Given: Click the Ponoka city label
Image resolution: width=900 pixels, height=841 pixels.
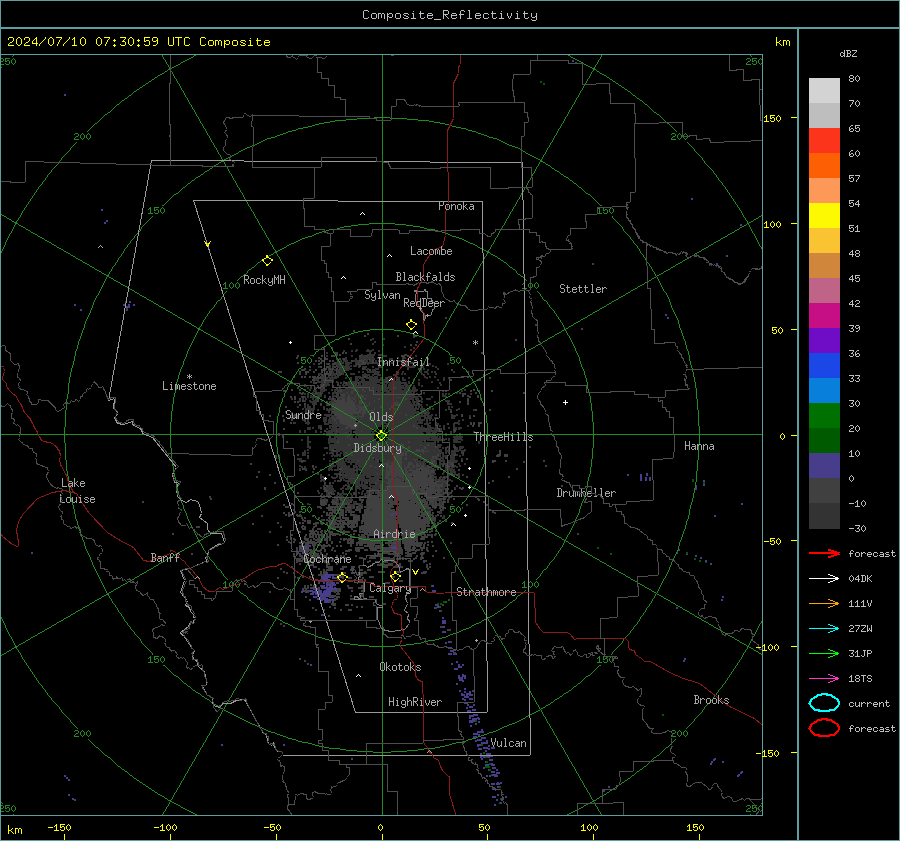Looking at the screenshot, I should (456, 206).
